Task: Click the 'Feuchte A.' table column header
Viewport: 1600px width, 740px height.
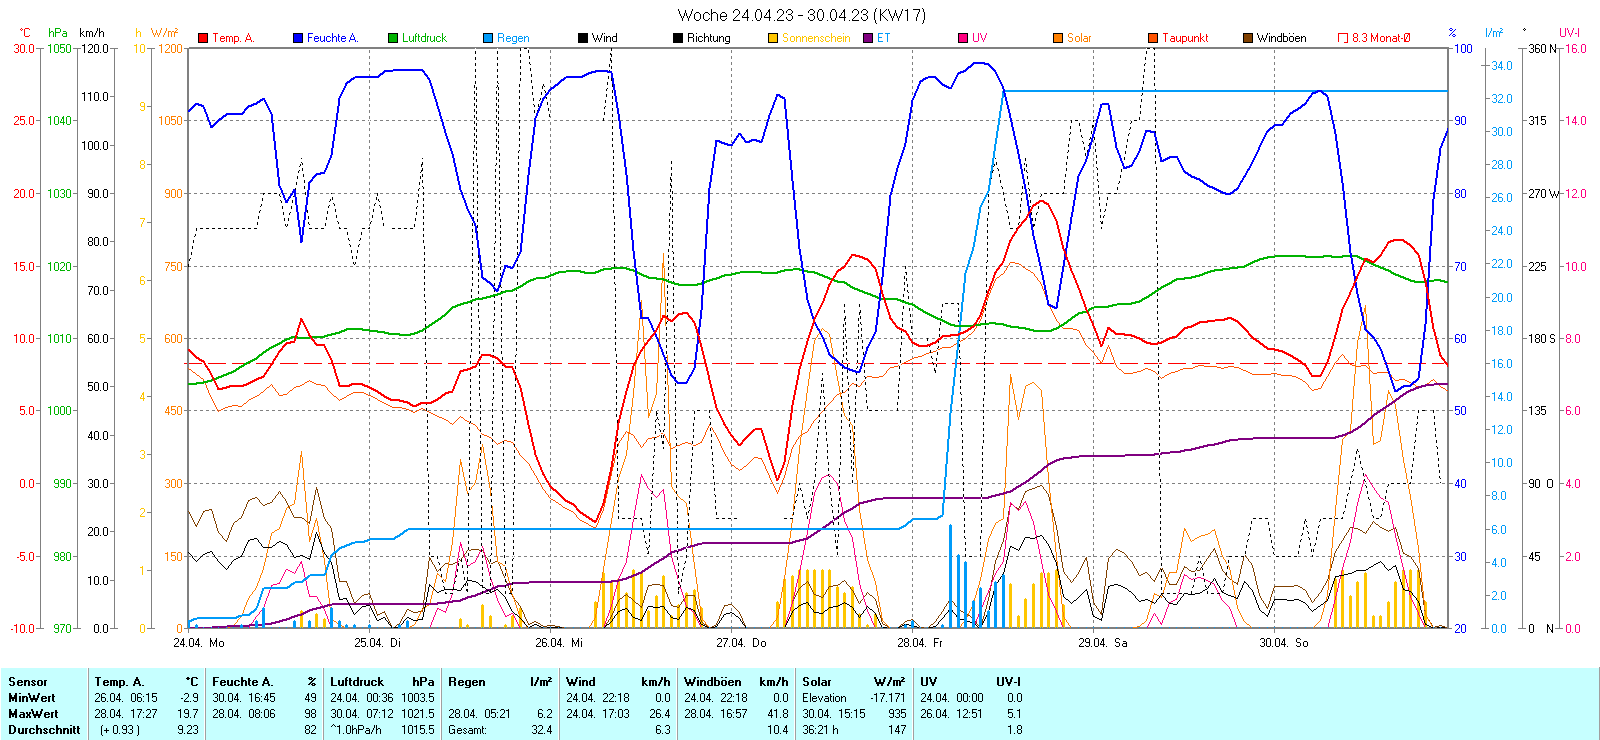Action: point(242,682)
